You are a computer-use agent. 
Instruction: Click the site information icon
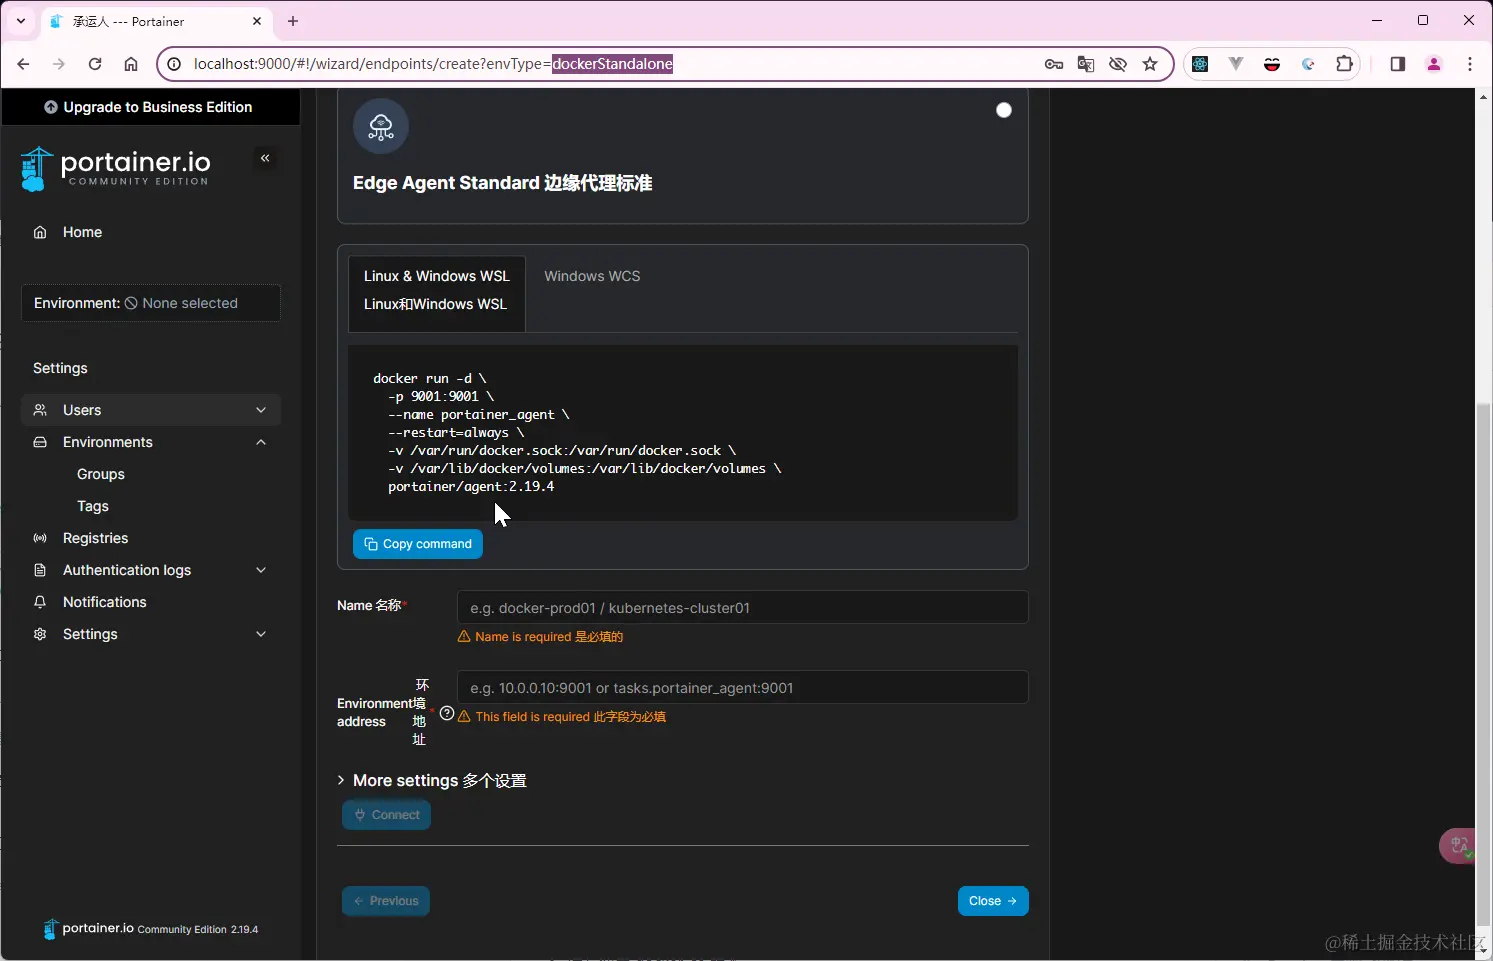(174, 64)
